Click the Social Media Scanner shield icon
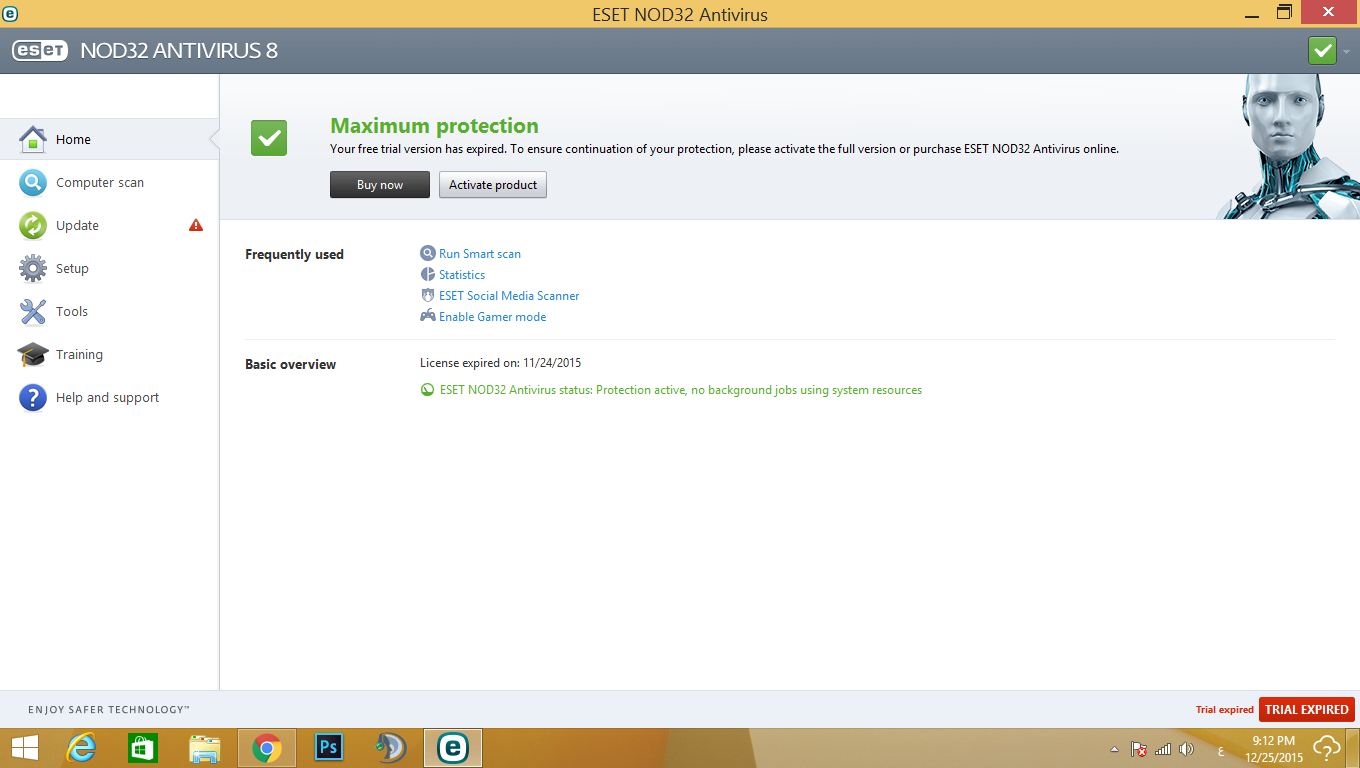The height and width of the screenshot is (768, 1360). (428, 296)
